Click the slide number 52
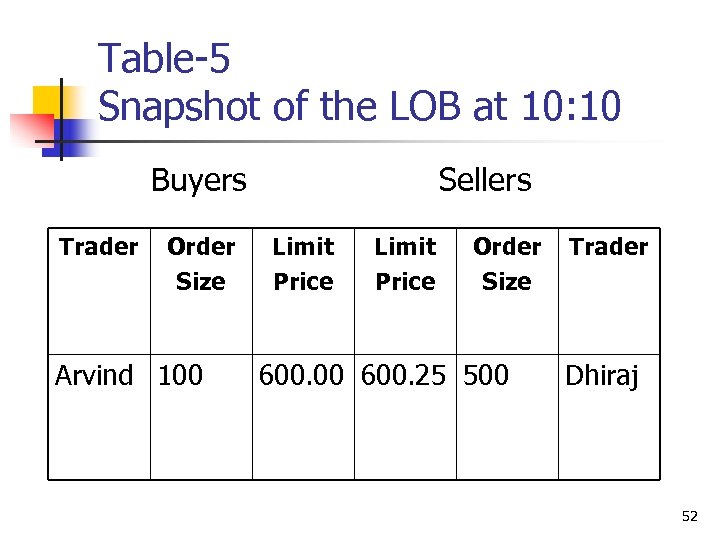 (689, 517)
